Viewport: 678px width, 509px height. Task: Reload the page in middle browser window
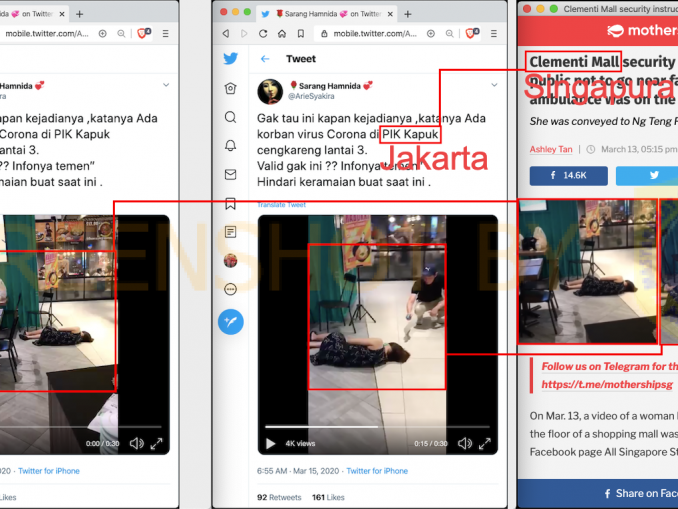pyautogui.click(x=263, y=33)
